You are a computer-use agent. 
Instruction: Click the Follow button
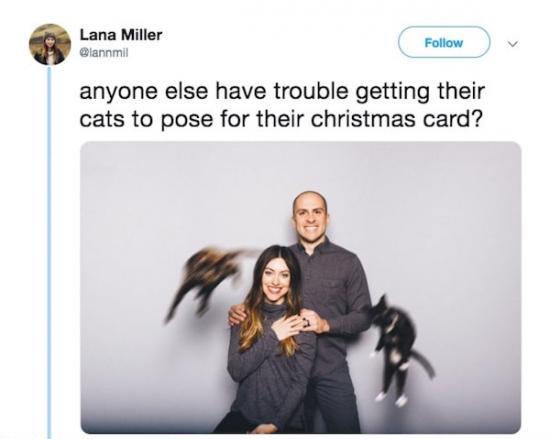[x=444, y=42]
